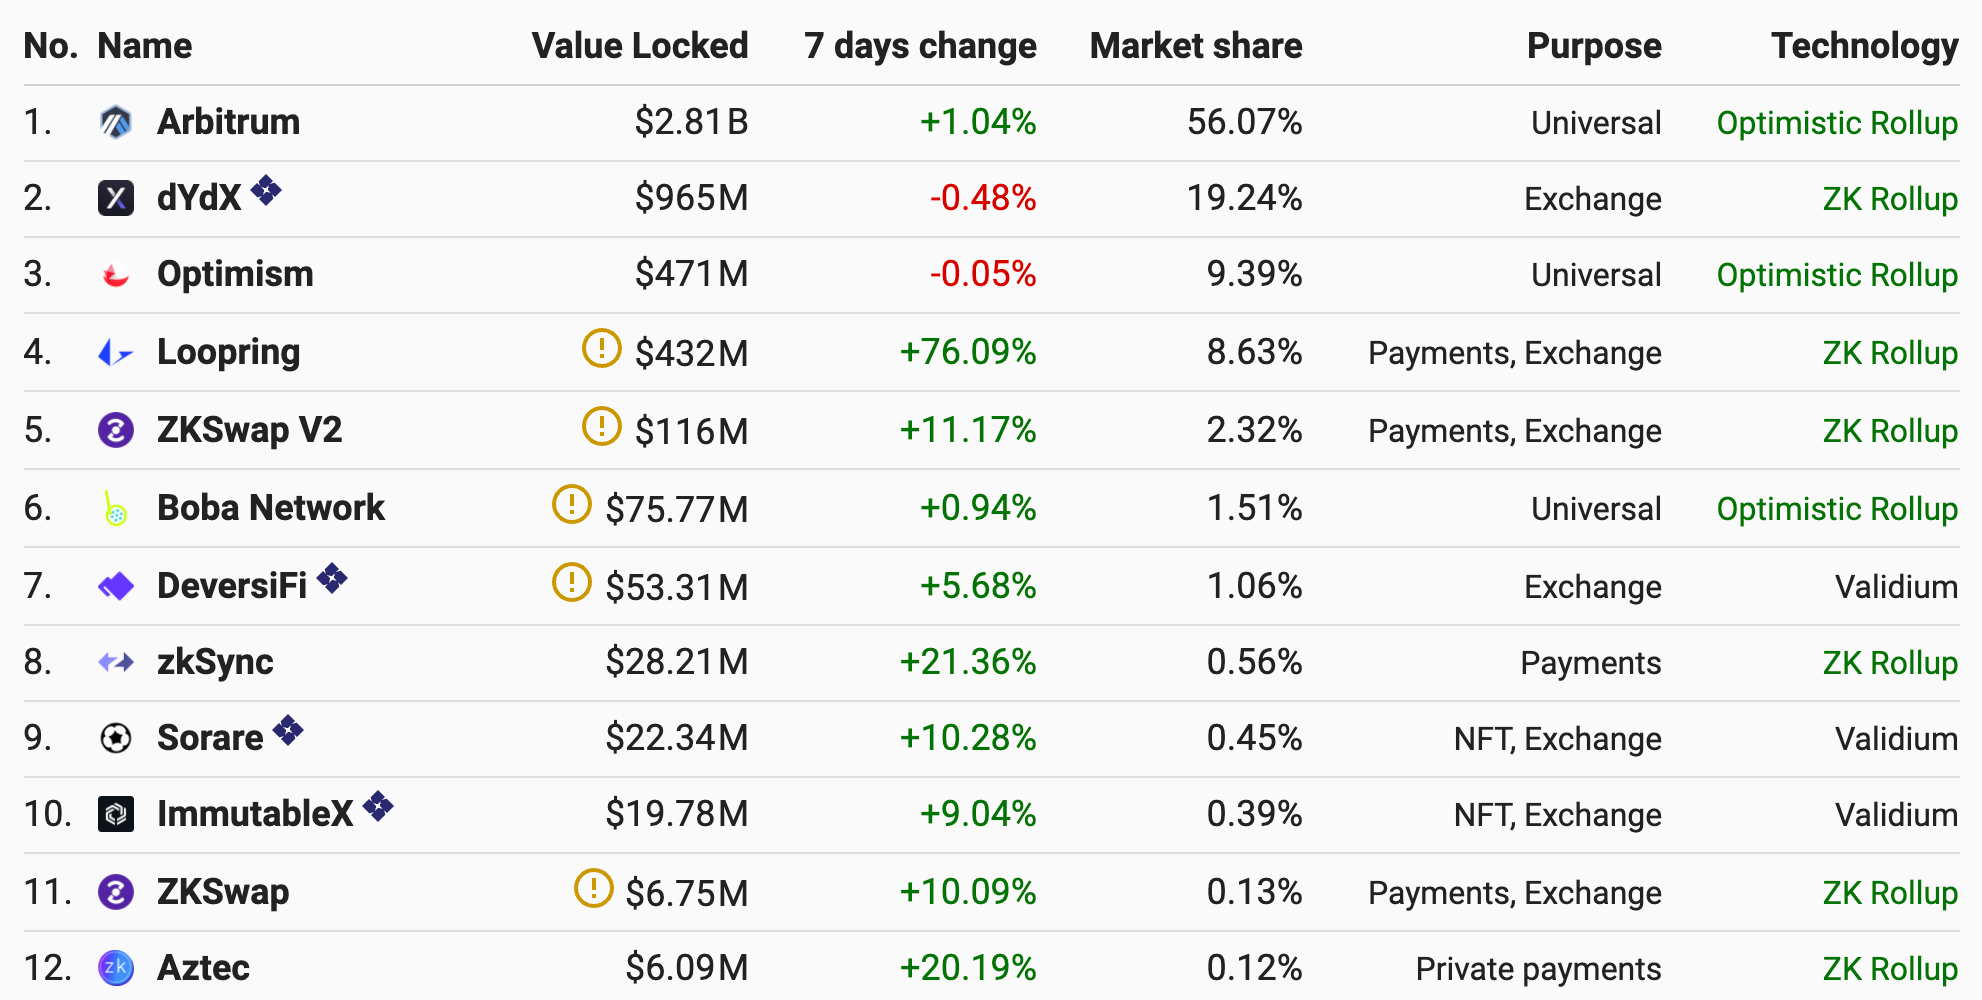Click the diamond badge next to ImmutableX
The image size is (1982, 1000).
pos(378,805)
